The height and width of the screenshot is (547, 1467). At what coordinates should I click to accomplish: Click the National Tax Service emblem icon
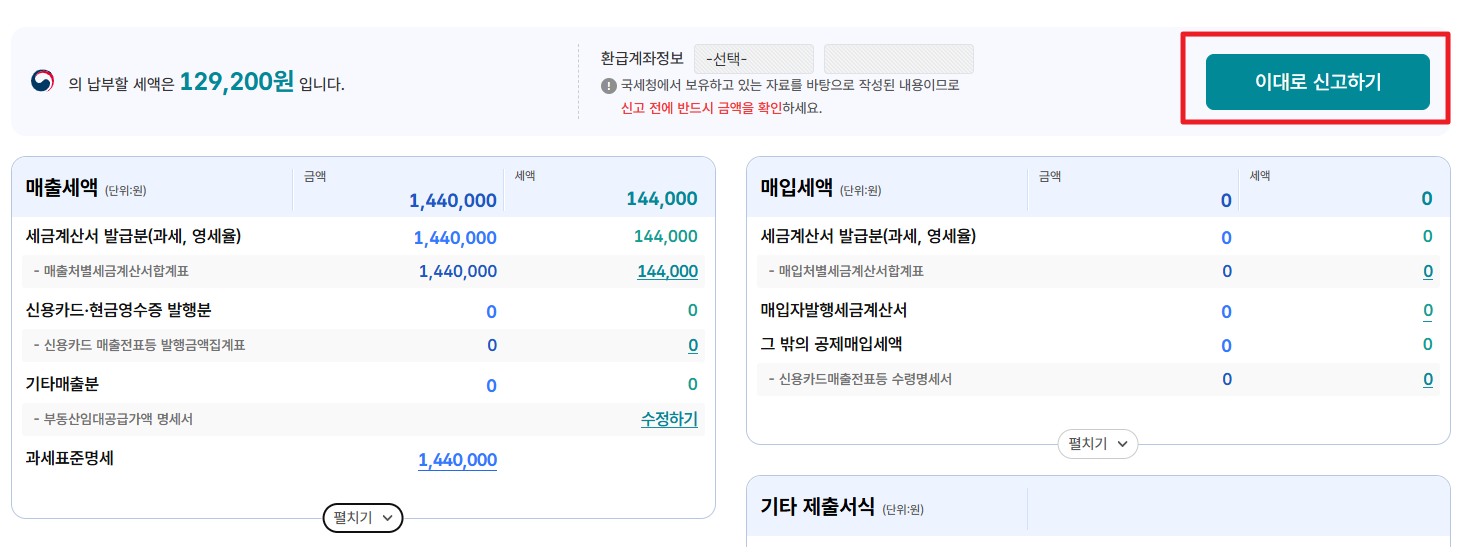click(43, 82)
